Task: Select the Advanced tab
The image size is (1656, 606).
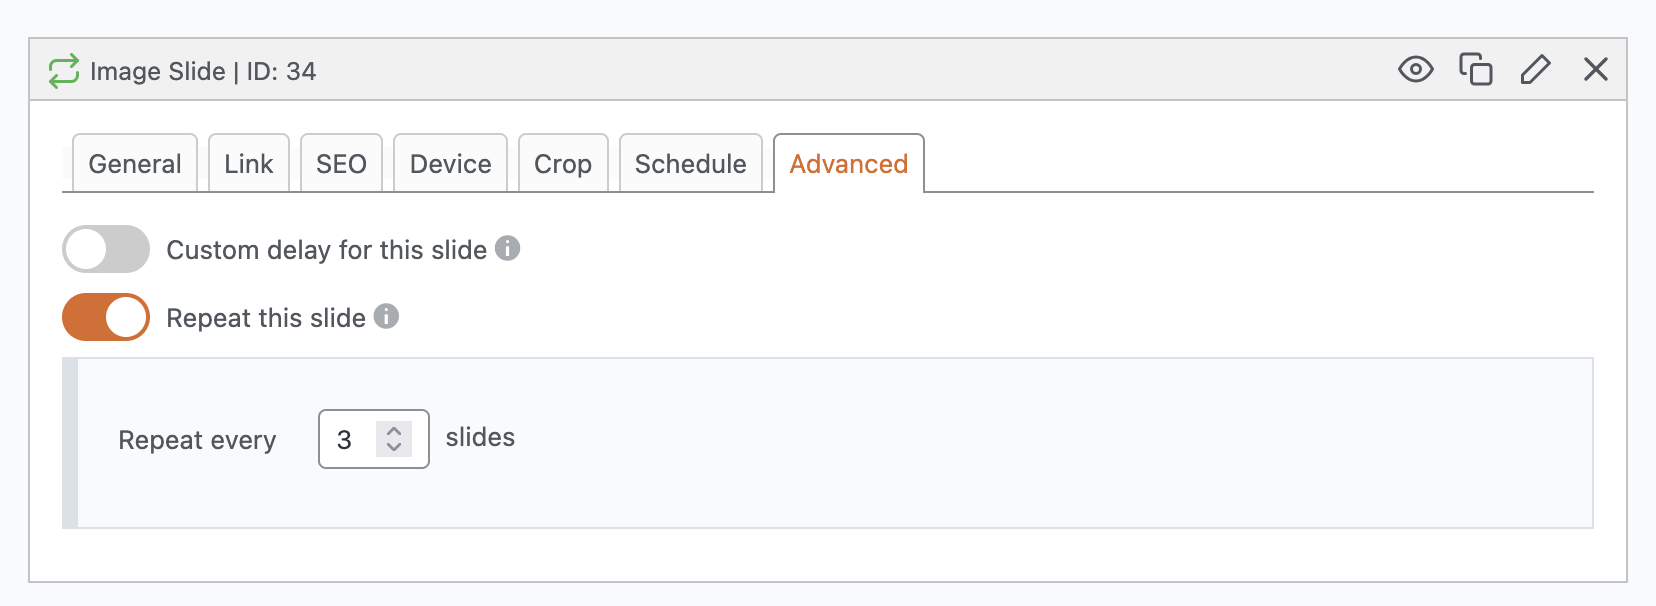Action: point(848,164)
